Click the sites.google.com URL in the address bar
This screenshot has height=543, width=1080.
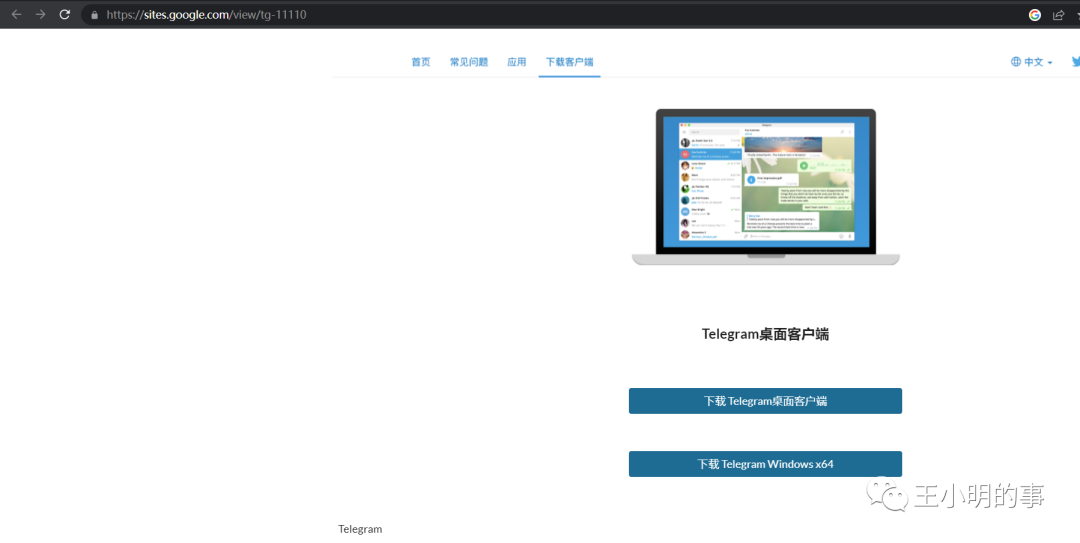coord(207,14)
